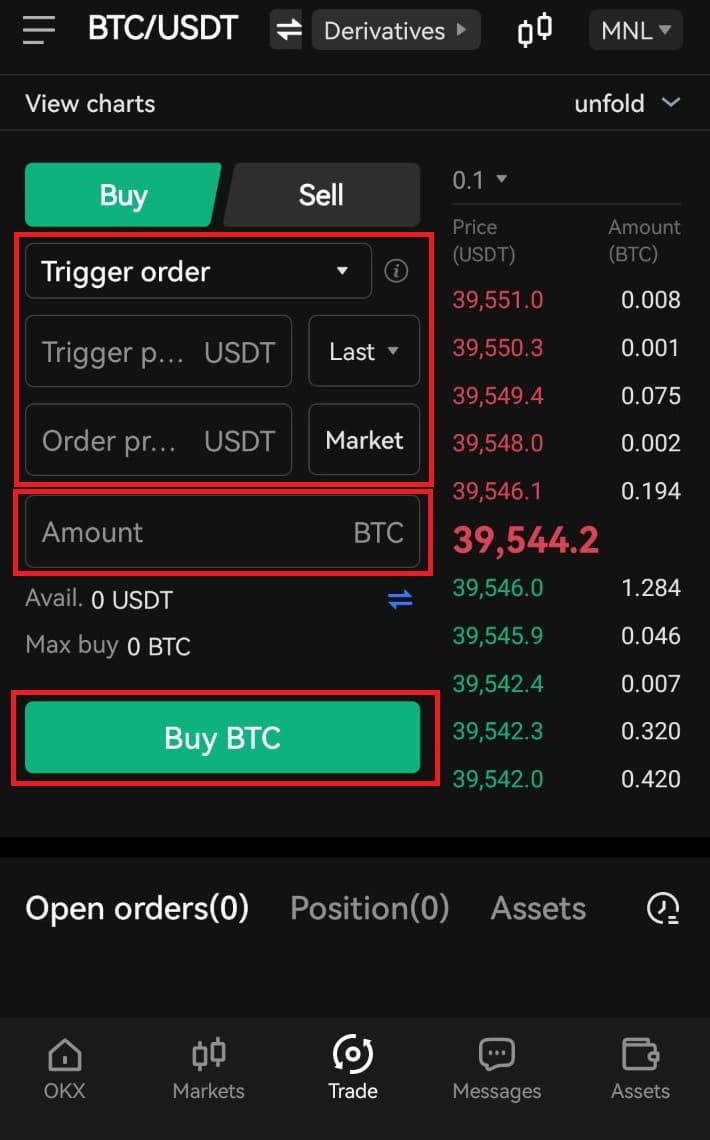This screenshot has width=710, height=1140.
Task: Switch to the Position(0) tab
Action: pyautogui.click(x=369, y=908)
